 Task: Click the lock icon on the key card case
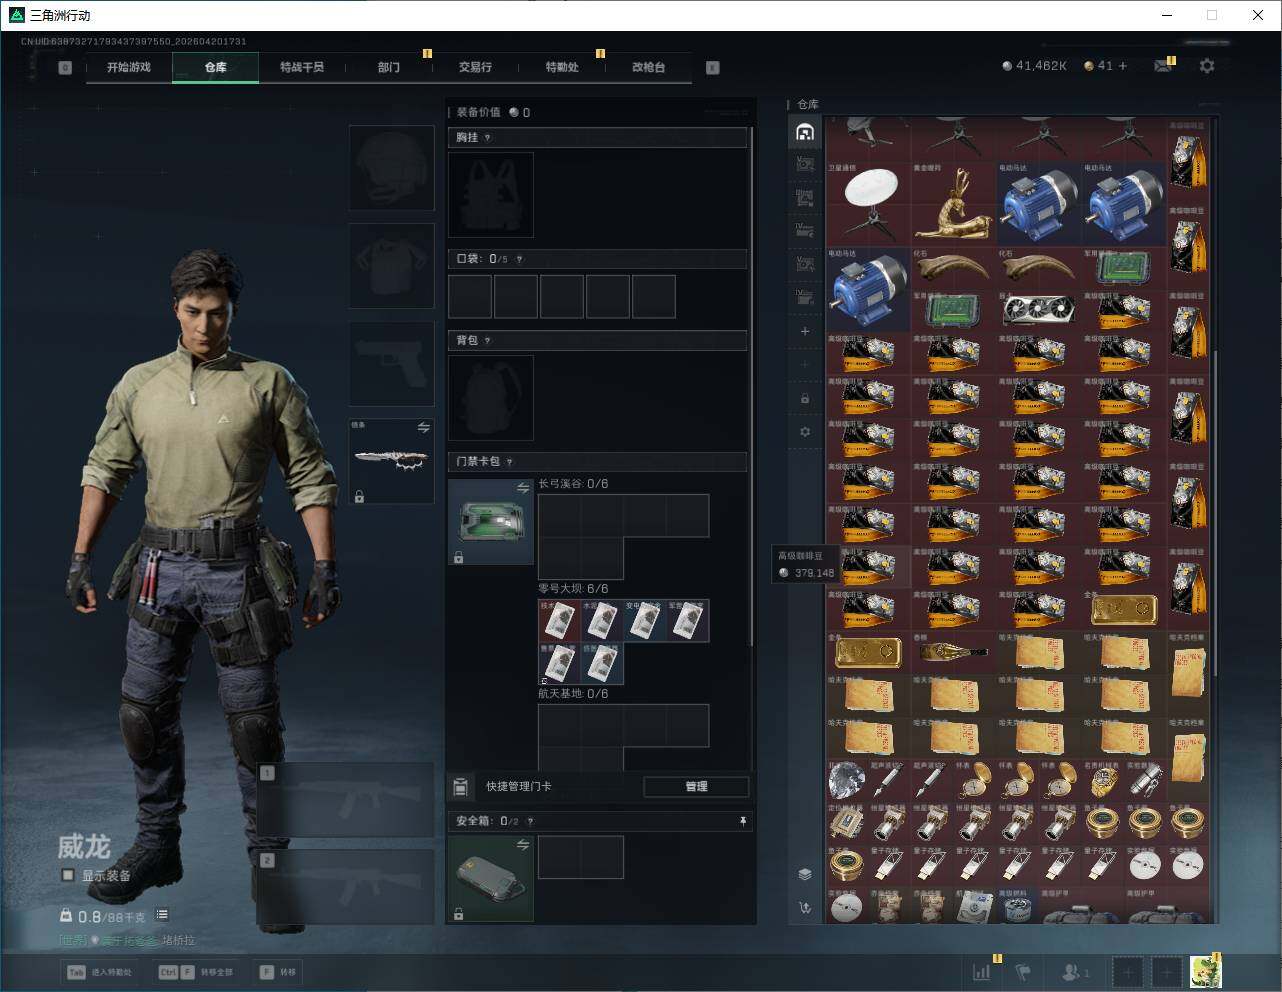coord(458,557)
